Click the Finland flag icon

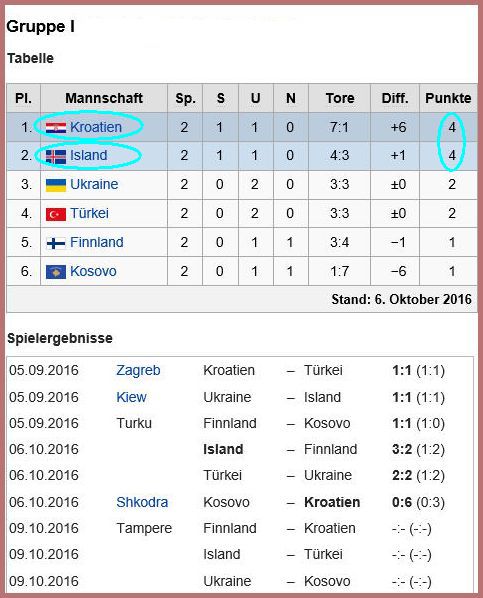[56, 243]
